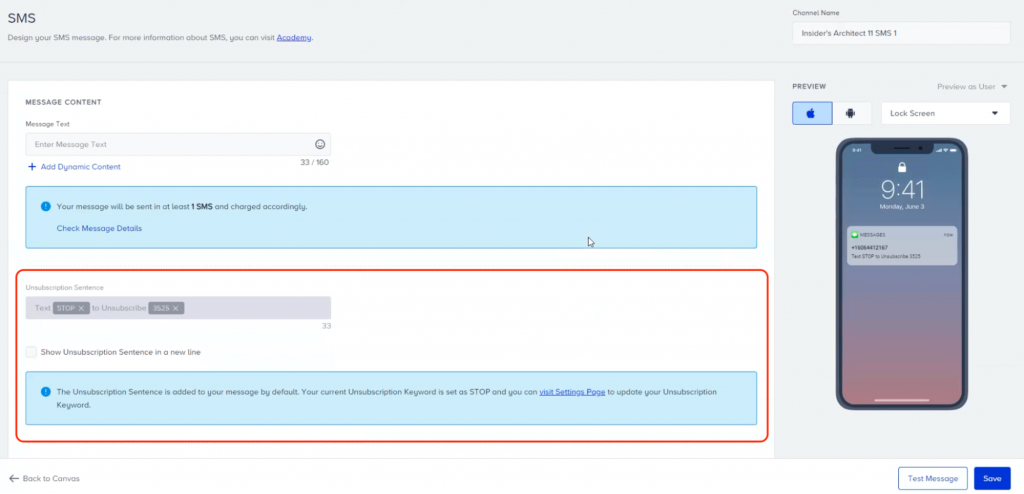
Task: Open the Lock Screen preview dropdown
Action: [944, 113]
